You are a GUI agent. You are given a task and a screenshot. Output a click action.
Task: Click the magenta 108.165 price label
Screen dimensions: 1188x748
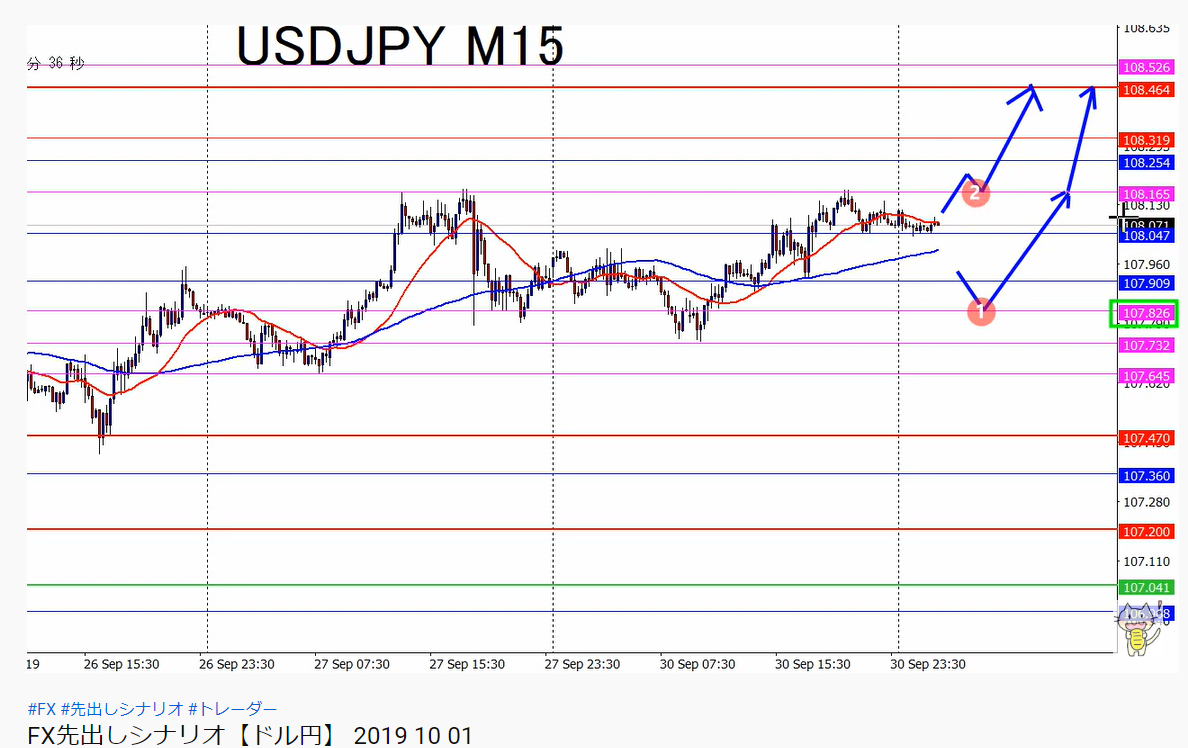click(x=1146, y=195)
